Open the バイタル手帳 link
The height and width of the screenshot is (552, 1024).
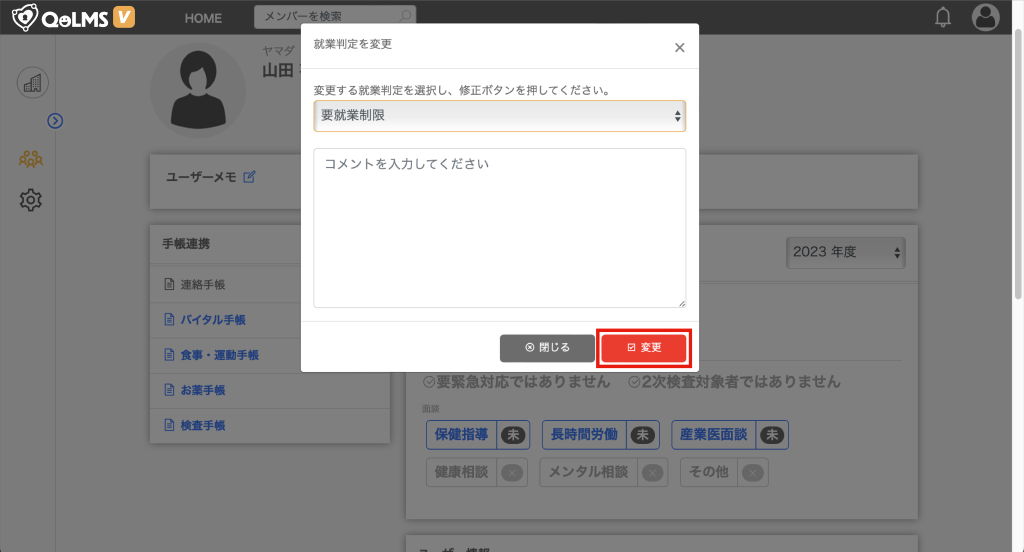pyautogui.click(x=212, y=320)
